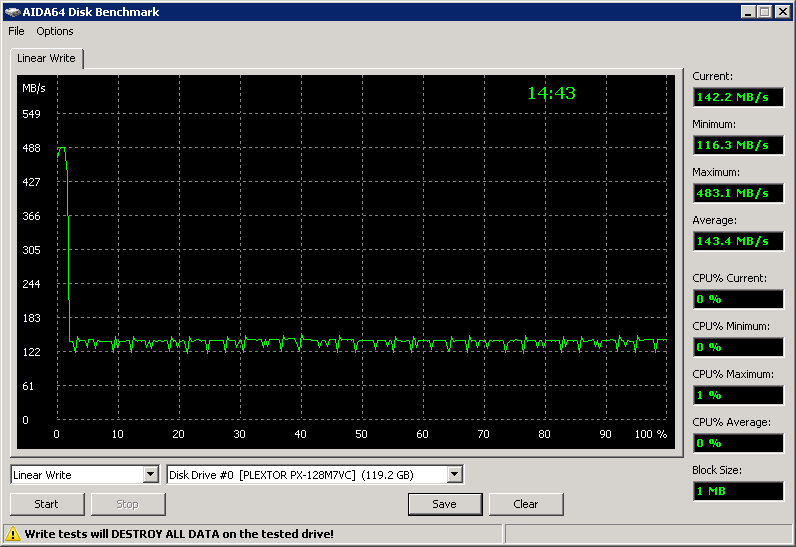Expand the disk drive selection dropdown arrow
The image size is (796, 547).
[455, 475]
